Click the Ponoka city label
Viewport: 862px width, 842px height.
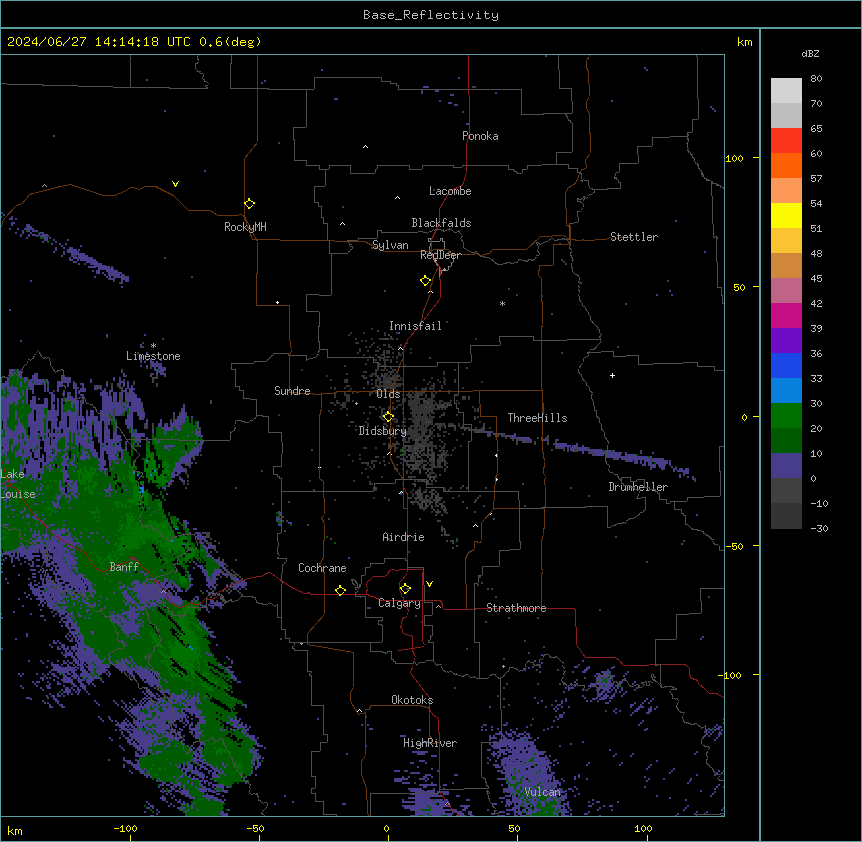(480, 136)
